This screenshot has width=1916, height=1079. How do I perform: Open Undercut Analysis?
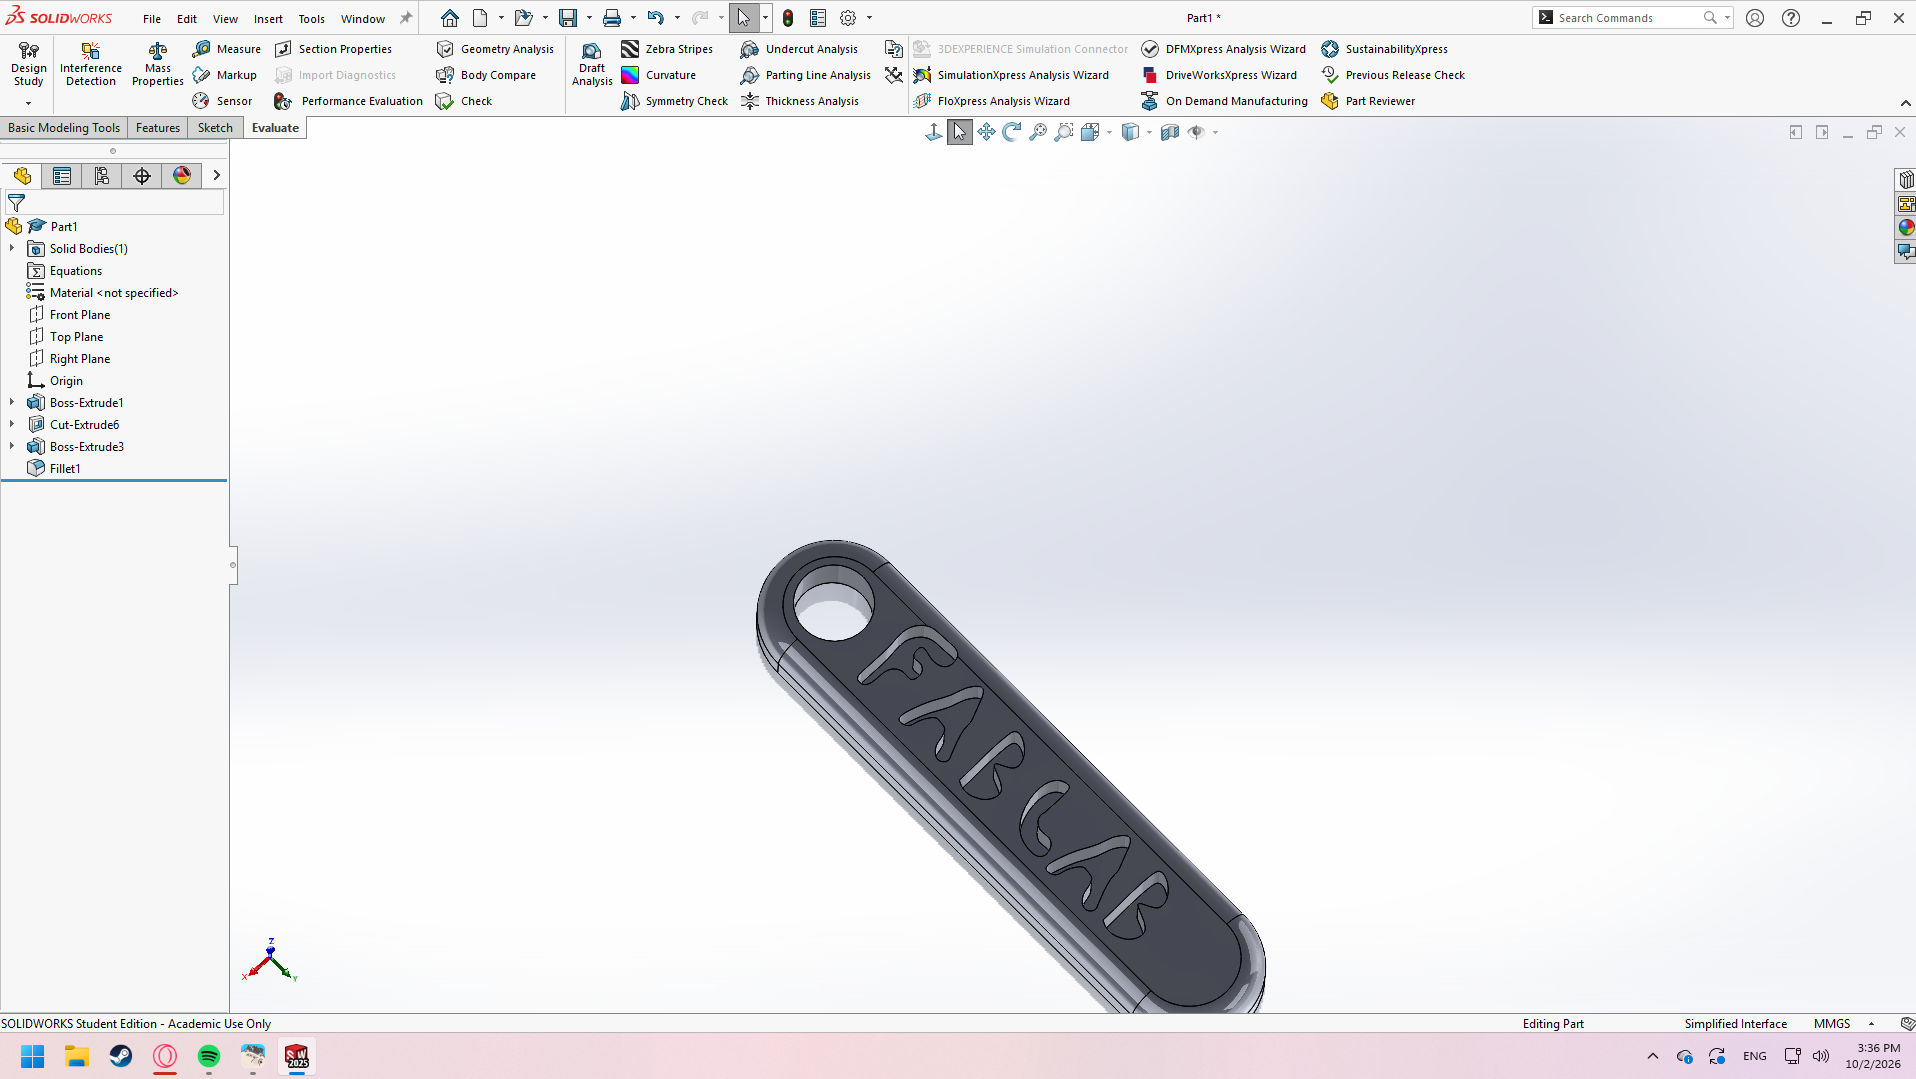click(799, 49)
